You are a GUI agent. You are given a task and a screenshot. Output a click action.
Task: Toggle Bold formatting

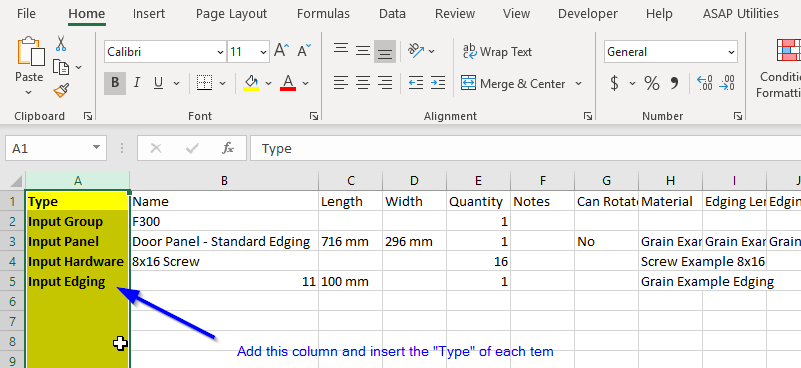pyautogui.click(x=115, y=83)
